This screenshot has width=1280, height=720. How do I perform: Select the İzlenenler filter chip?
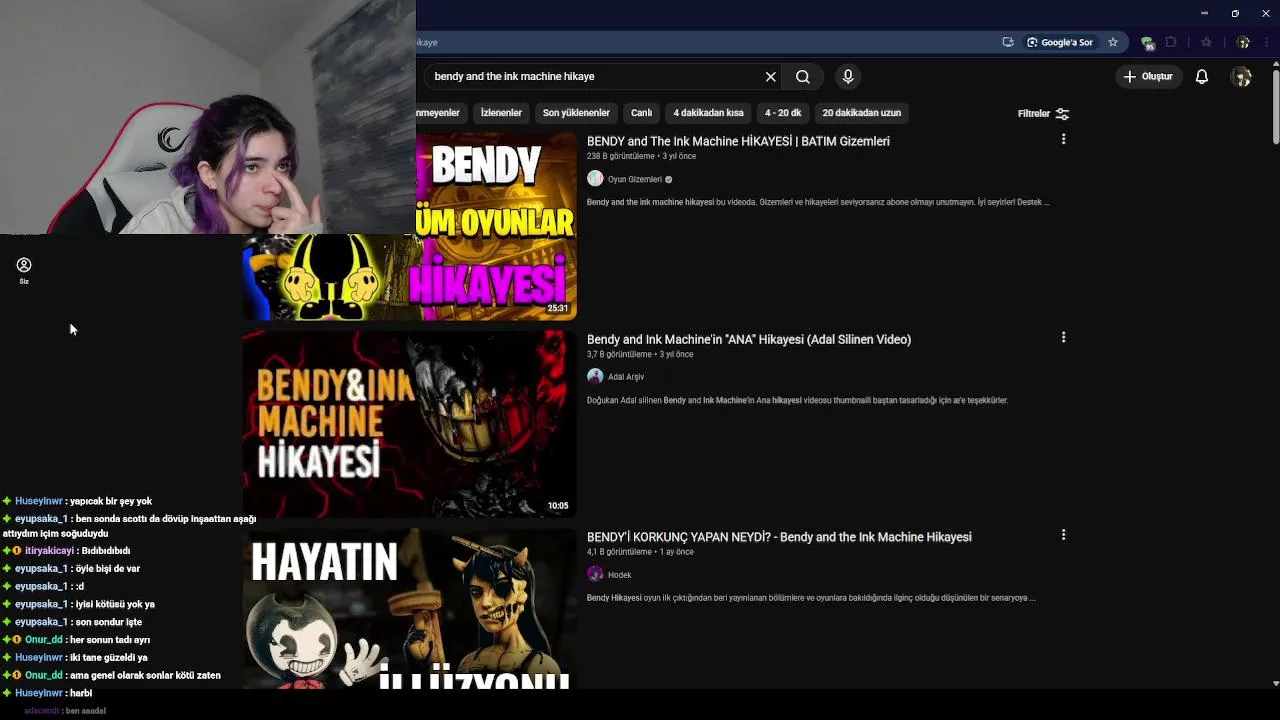pyautogui.click(x=501, y=113)
